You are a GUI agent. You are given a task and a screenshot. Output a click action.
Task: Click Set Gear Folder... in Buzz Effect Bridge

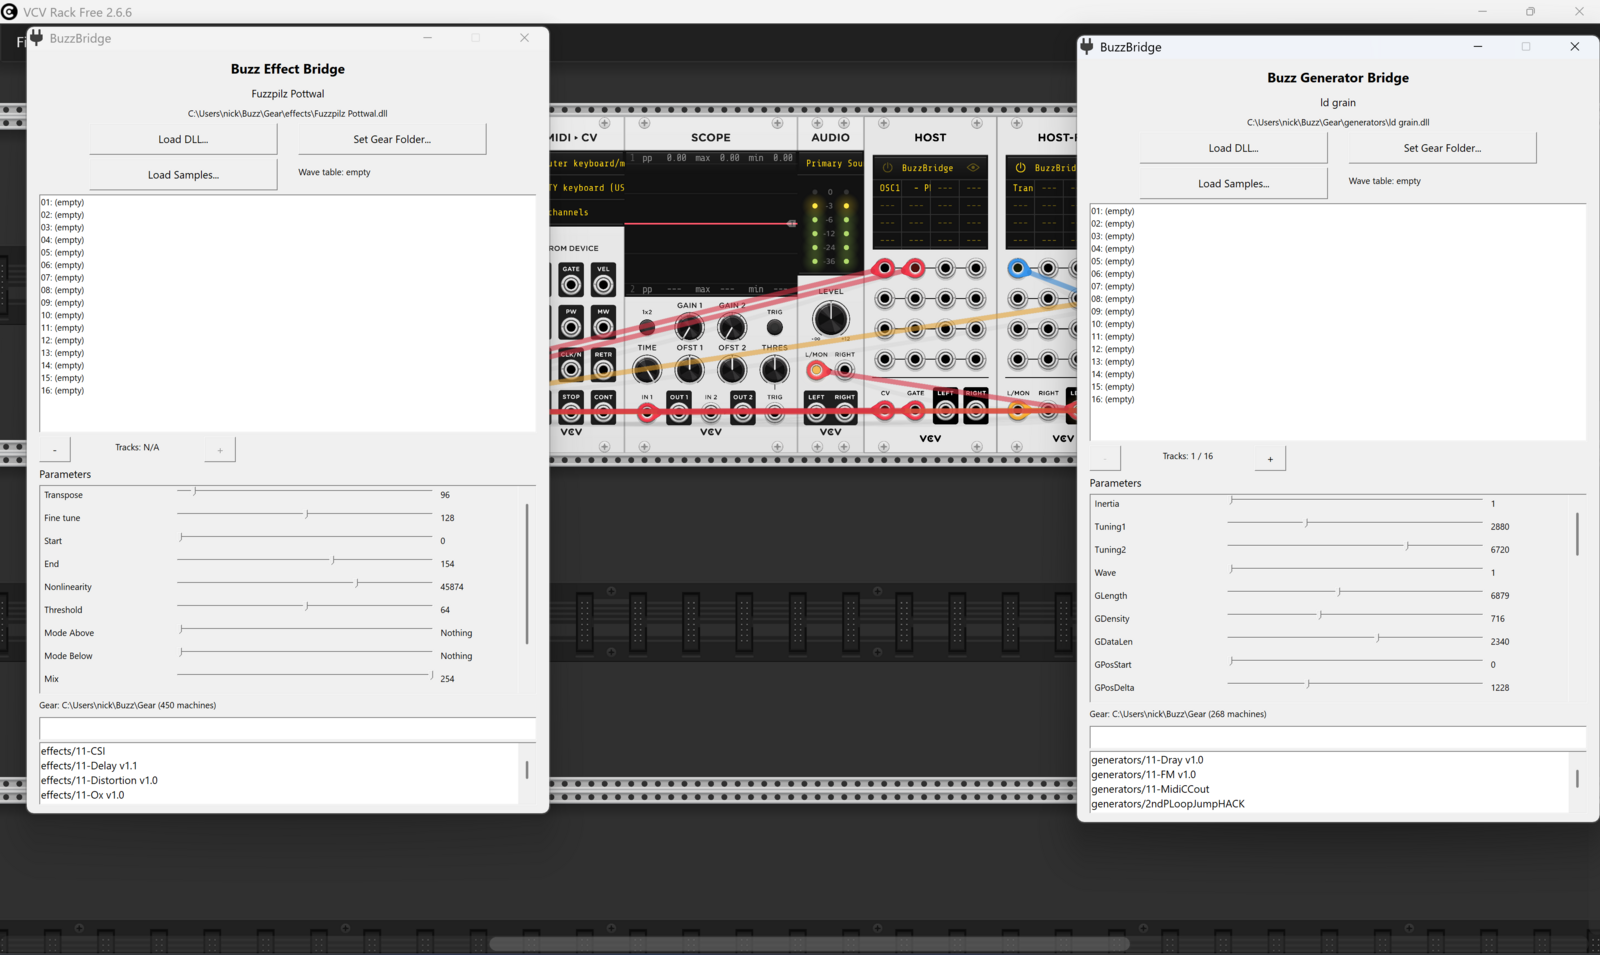(392, 139)
